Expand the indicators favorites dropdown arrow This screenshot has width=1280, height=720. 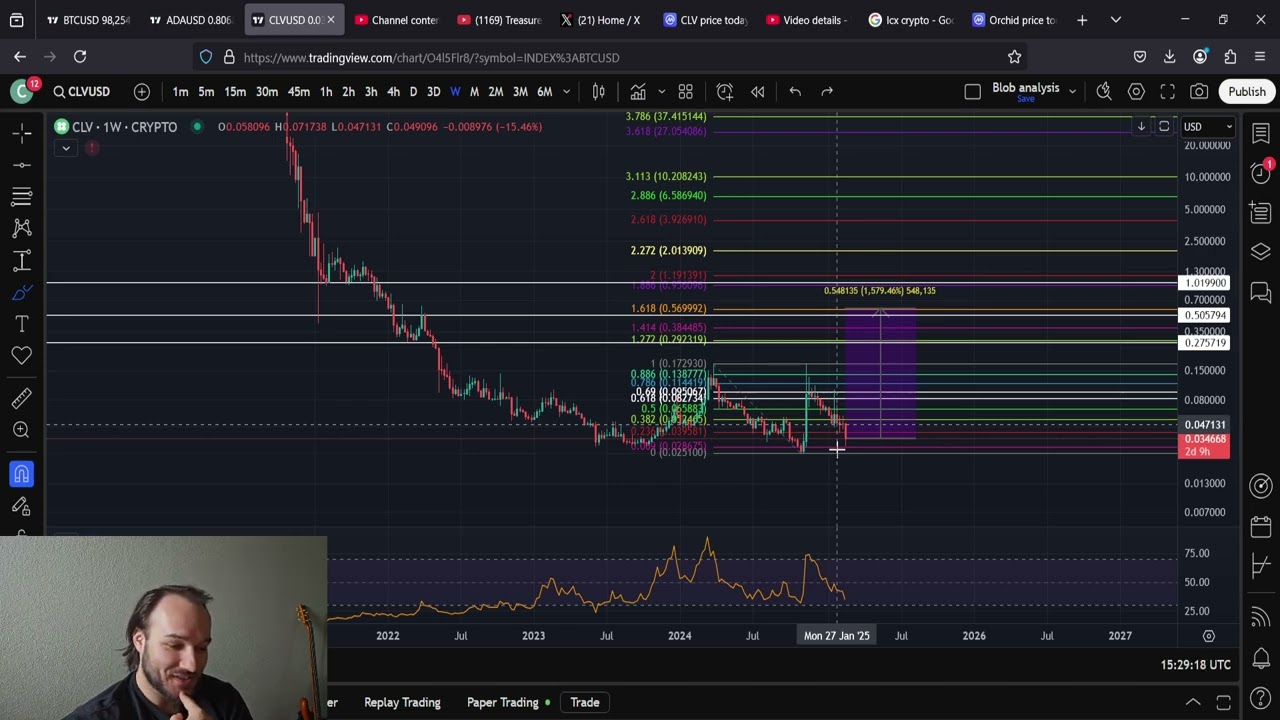661,92
